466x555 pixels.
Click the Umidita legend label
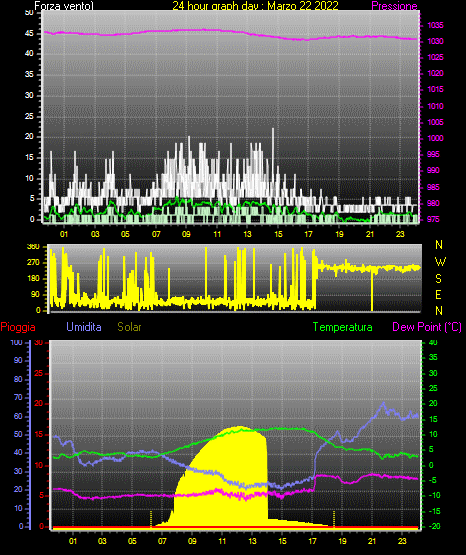pos(84,327)
